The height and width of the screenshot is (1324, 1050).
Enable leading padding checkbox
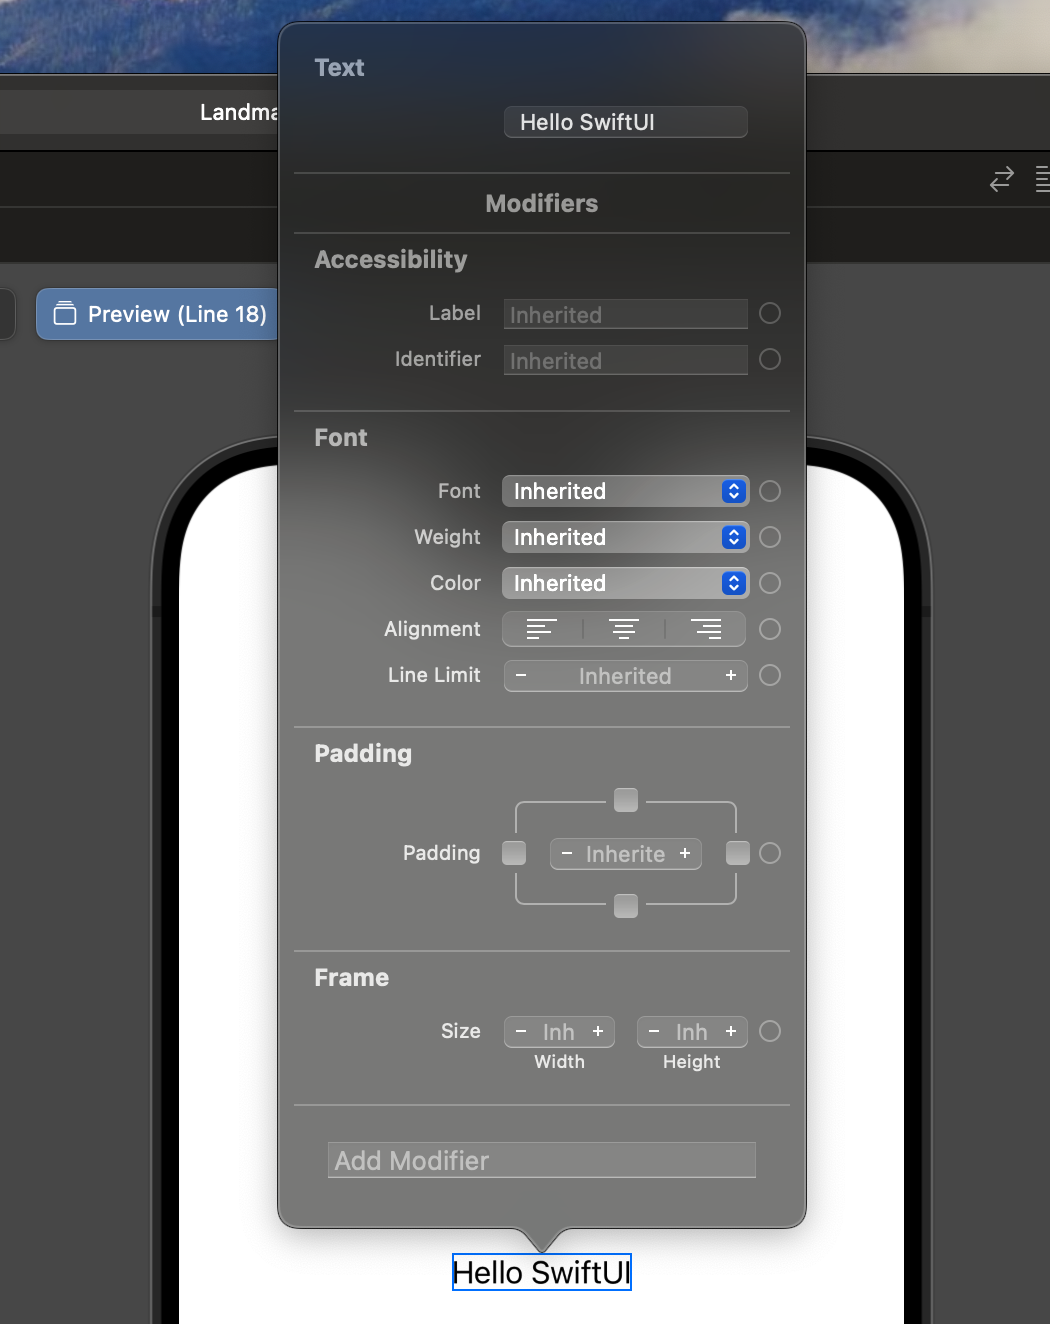coord(514,853)
